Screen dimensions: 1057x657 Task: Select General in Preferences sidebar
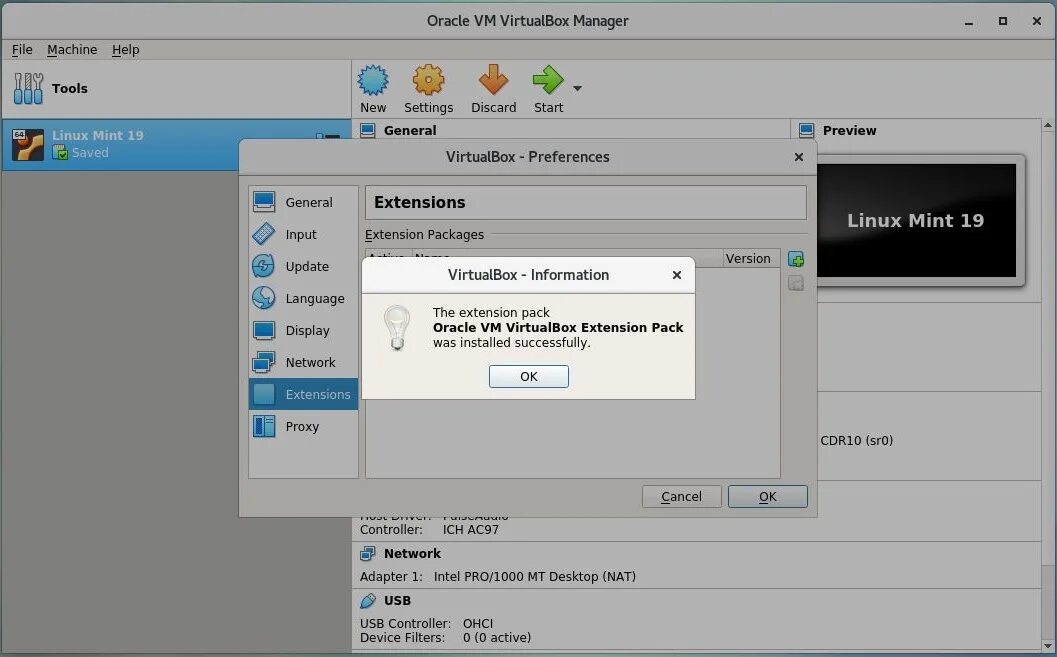click(303, 202)
